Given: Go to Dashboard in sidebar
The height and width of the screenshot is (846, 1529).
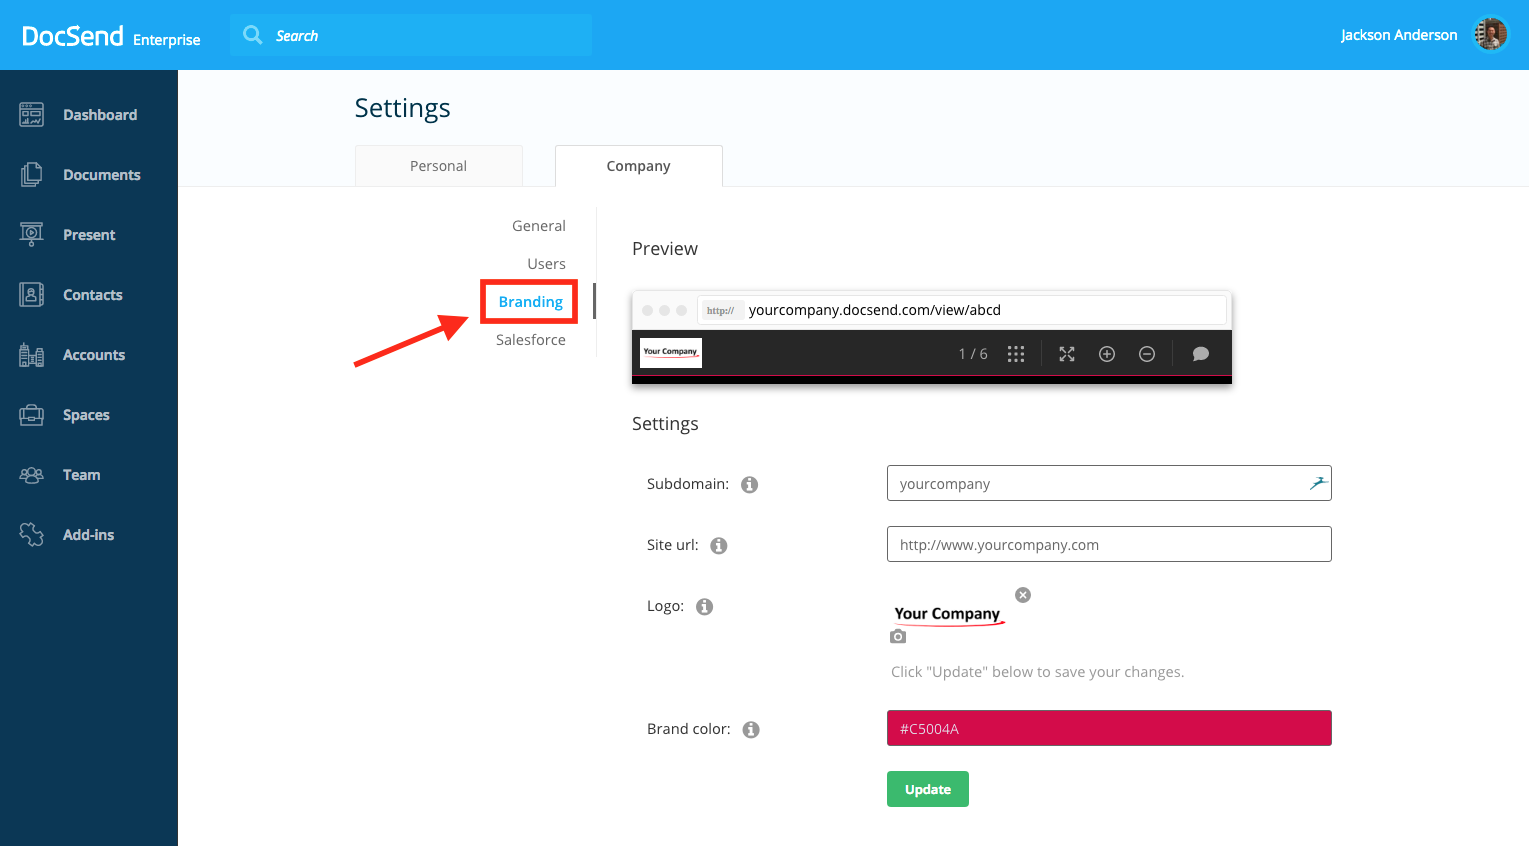Looking at the screenshot, I should pyautogui.click(x=100, y=115).
